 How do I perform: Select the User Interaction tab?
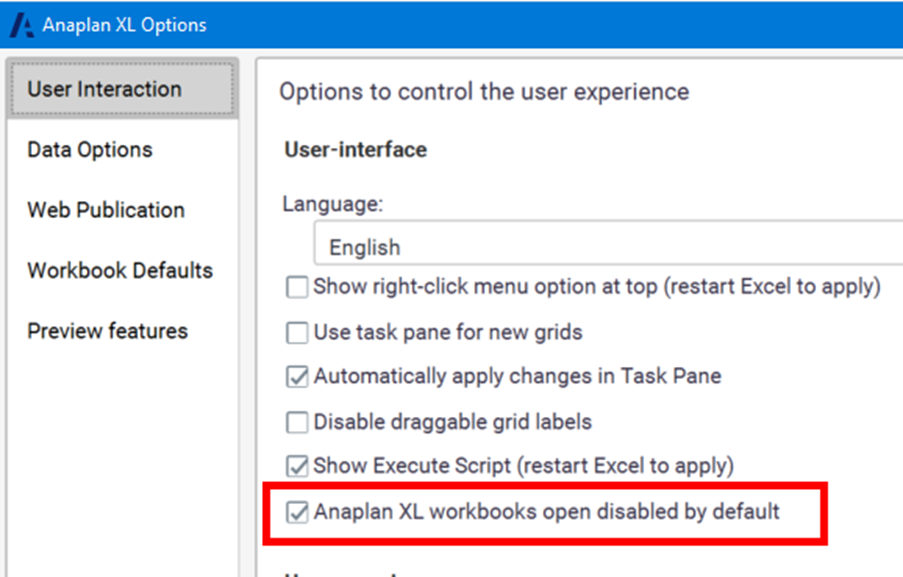tap(104, 89)
